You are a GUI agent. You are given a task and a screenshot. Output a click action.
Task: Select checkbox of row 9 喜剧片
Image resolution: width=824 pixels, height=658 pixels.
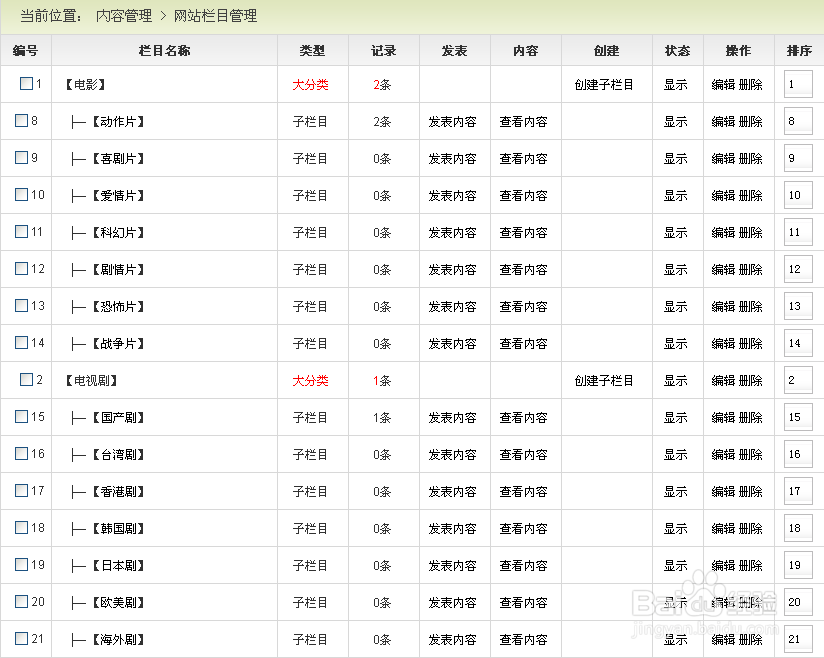pyautogui.click(x=22, y=158)
